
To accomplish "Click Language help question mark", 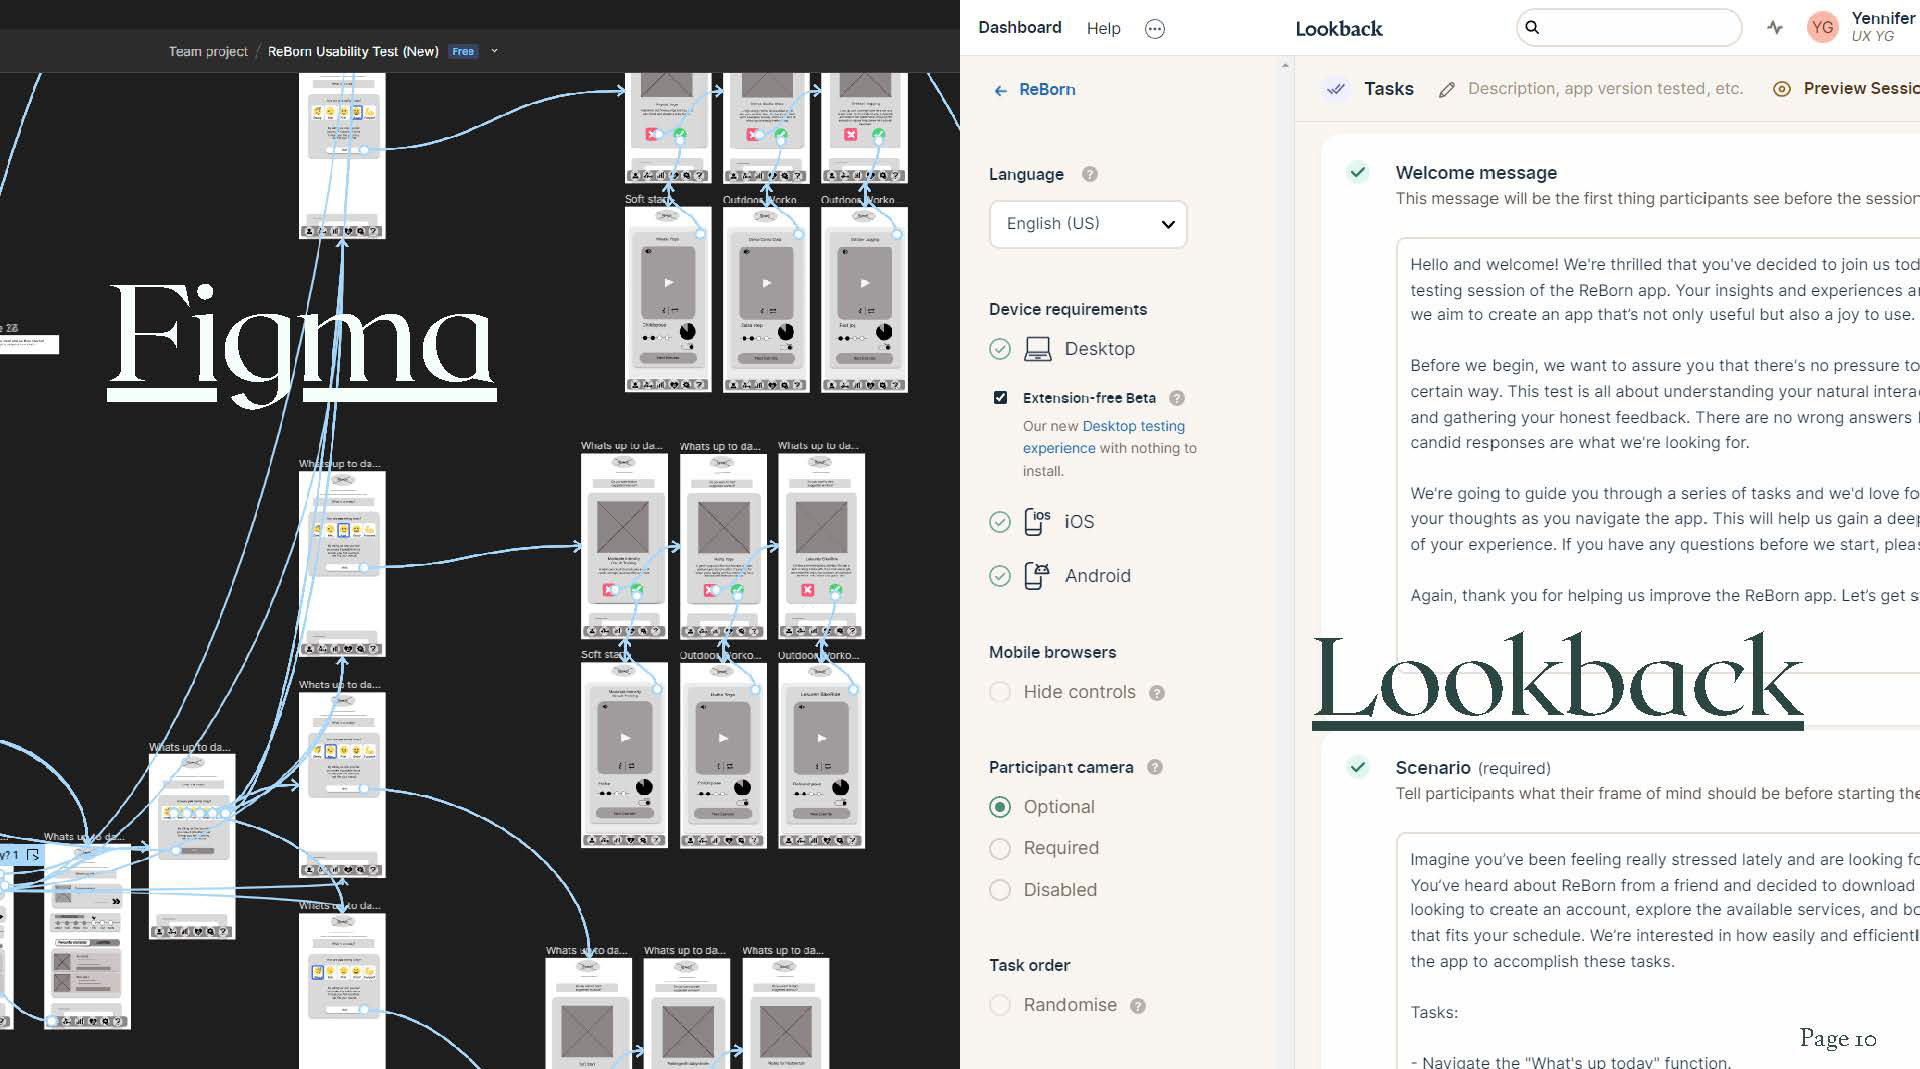I will [x=1090, y=174].
